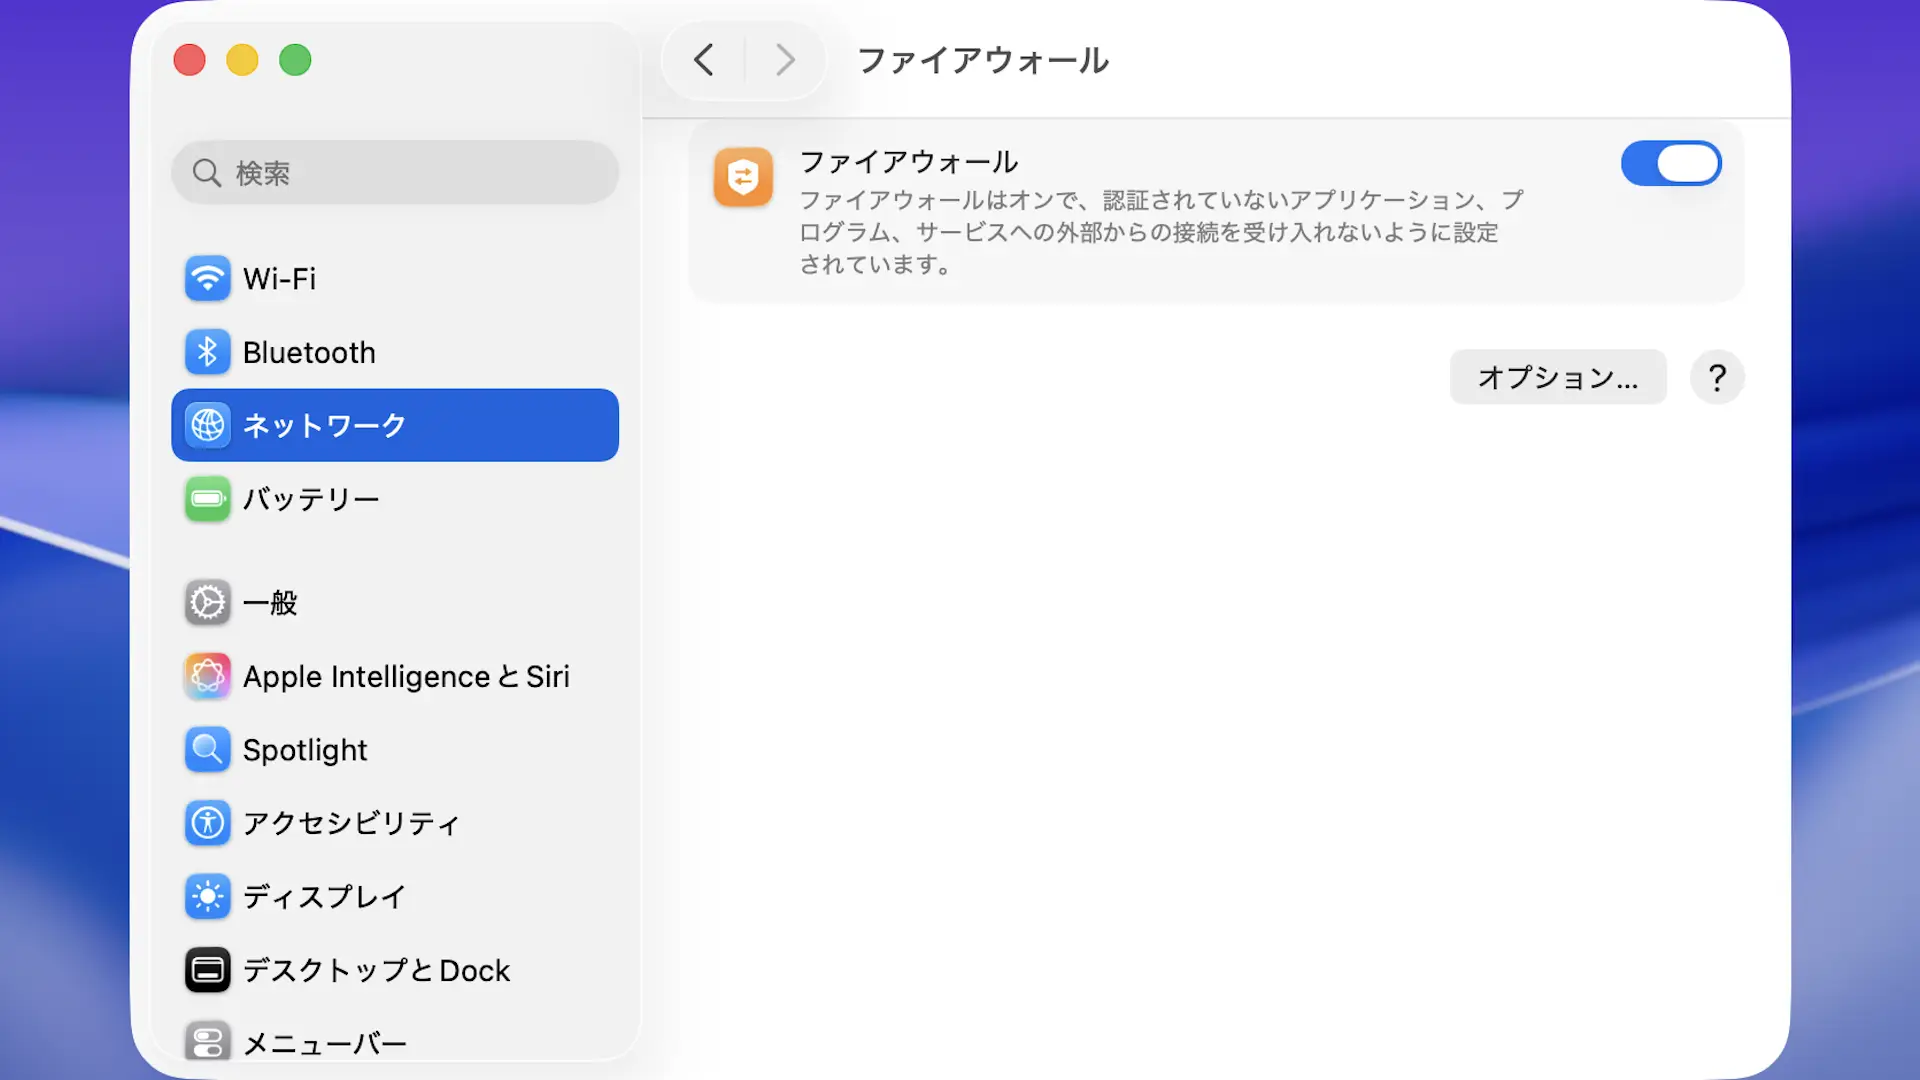Click the yellow minimize window button
The image size is (1920, 1080).
242,60
